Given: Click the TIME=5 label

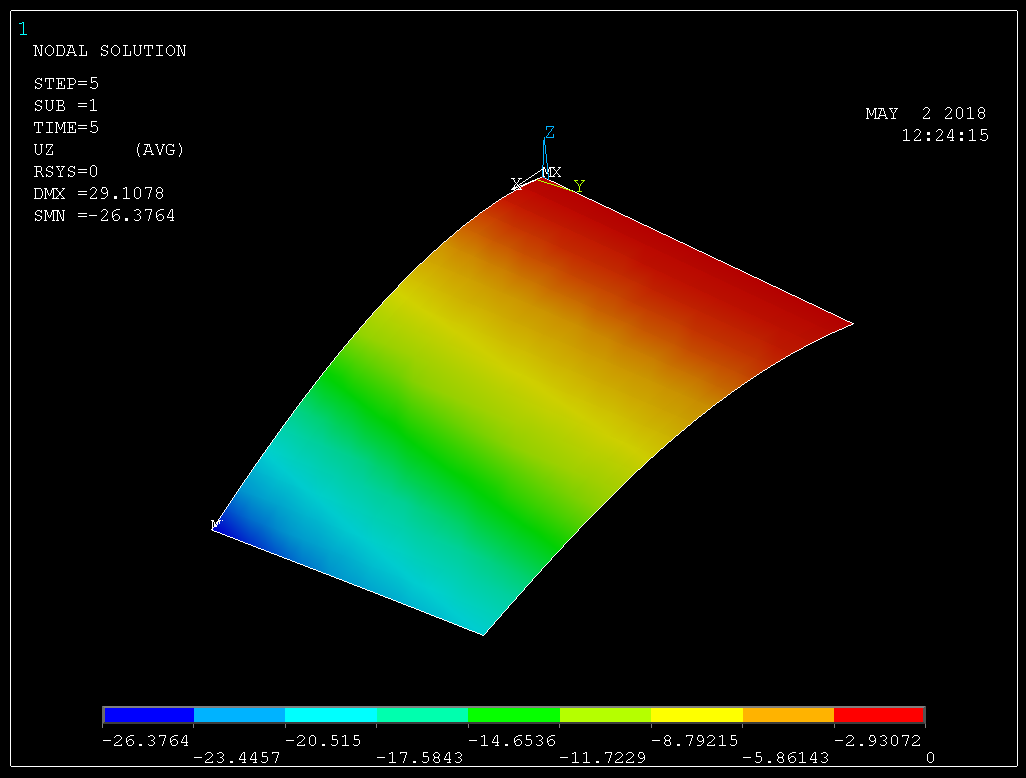Looking at the screenshot, I should (x=66, y=128).
